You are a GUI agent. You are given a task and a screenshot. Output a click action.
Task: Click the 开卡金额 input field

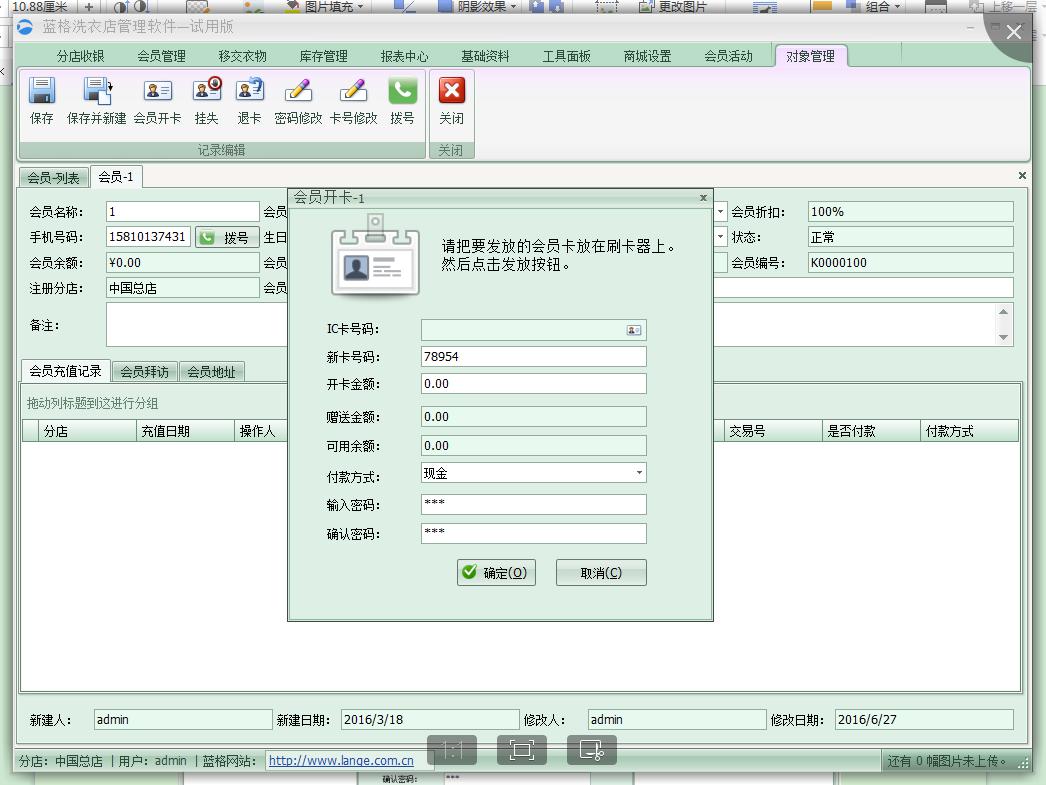click(534, 383)
